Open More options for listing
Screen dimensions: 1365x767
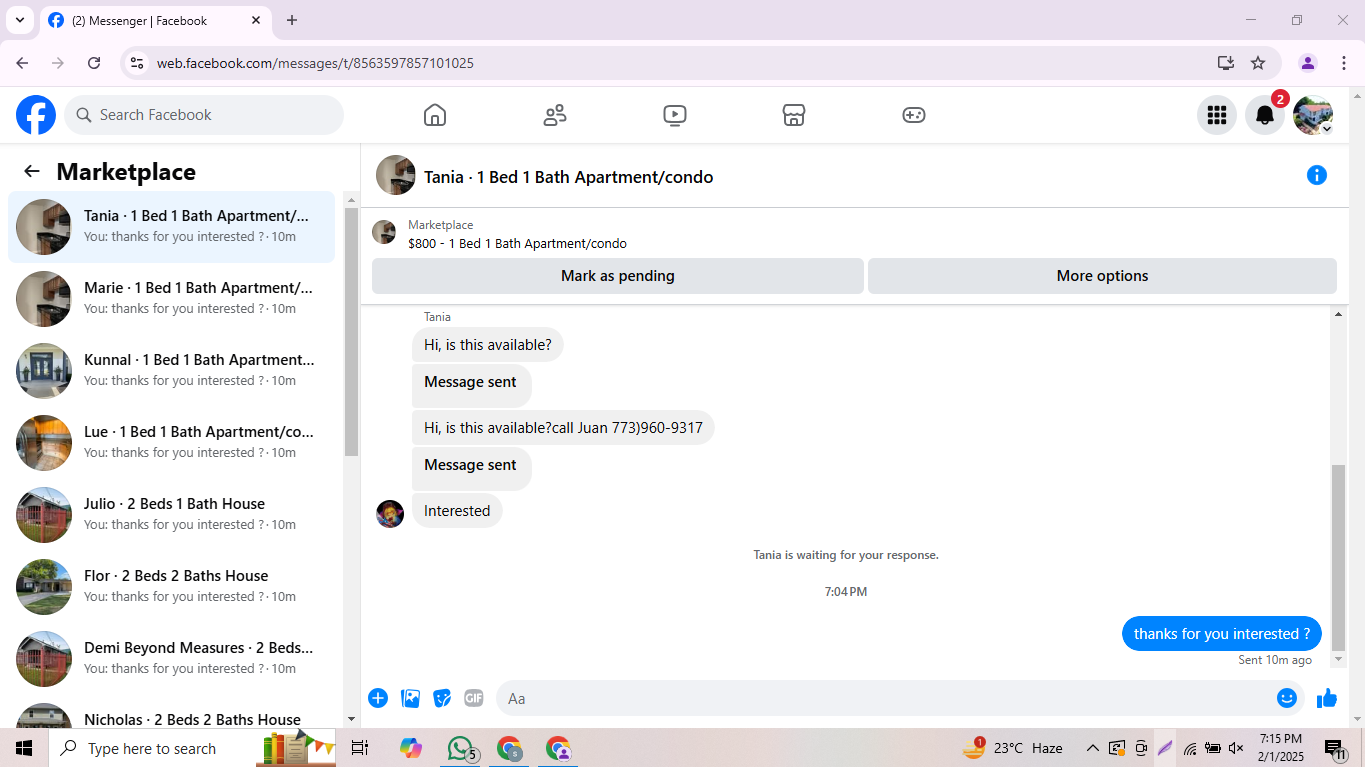1102,276
